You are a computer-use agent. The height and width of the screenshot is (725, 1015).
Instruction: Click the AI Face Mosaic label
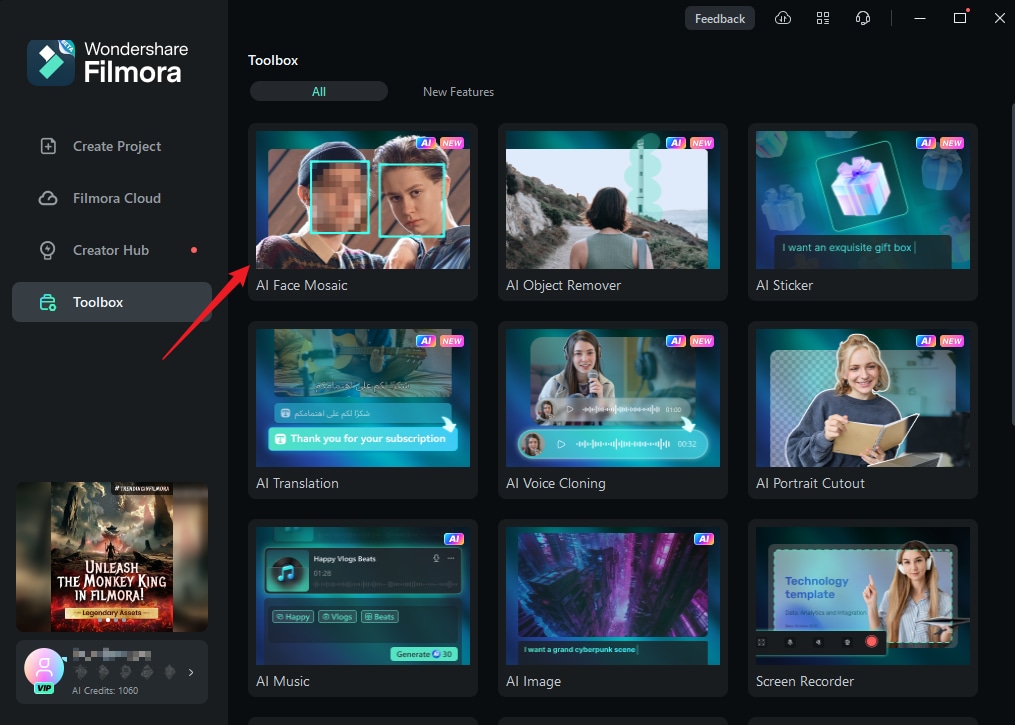(302, 285)
